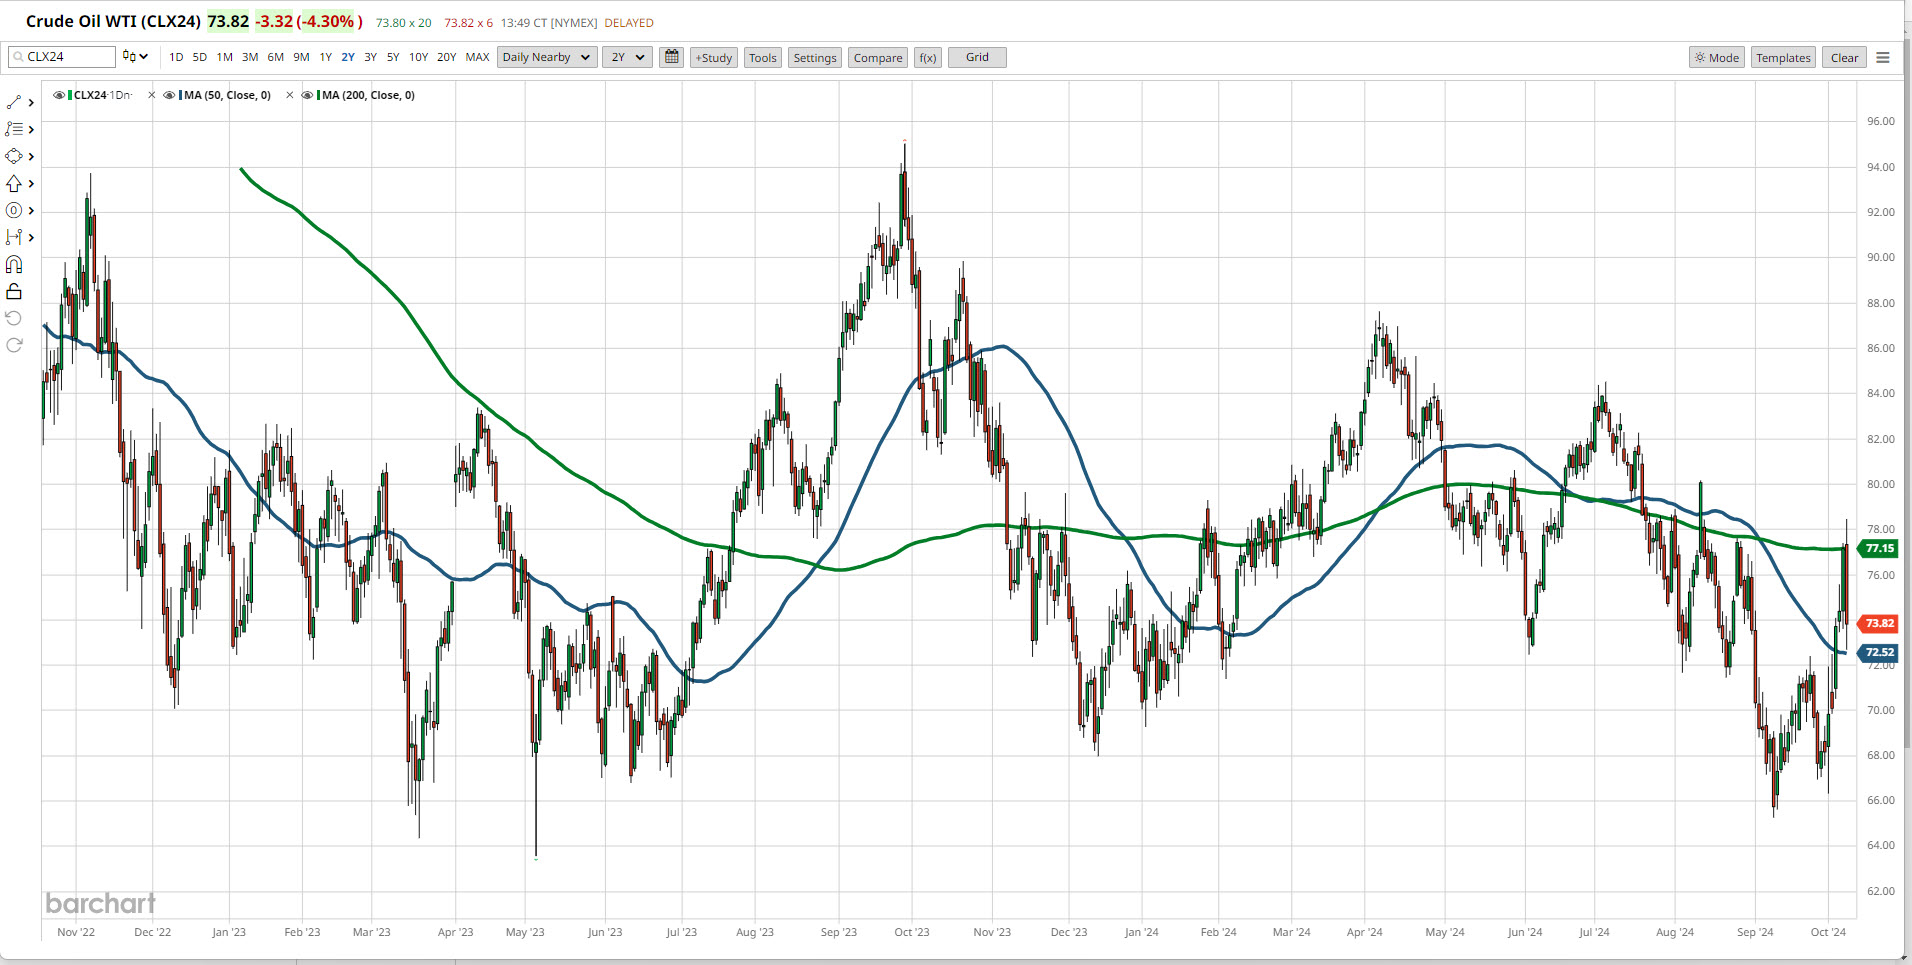Select the shapes drawing tool icon
Viewport: 1912px width, 965px height.
[14, 156]
